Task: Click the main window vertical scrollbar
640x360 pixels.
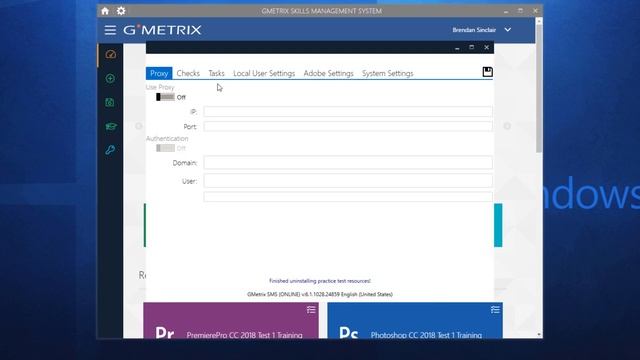Action: pyautogui.click(x=539, y=89)
